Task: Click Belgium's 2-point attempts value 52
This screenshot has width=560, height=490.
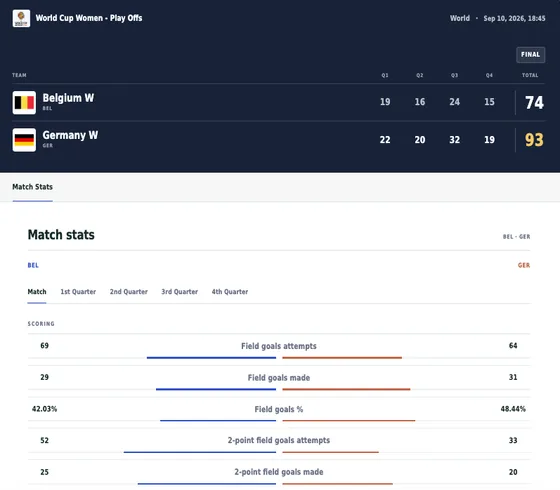Action: click(x=45, y=440)
